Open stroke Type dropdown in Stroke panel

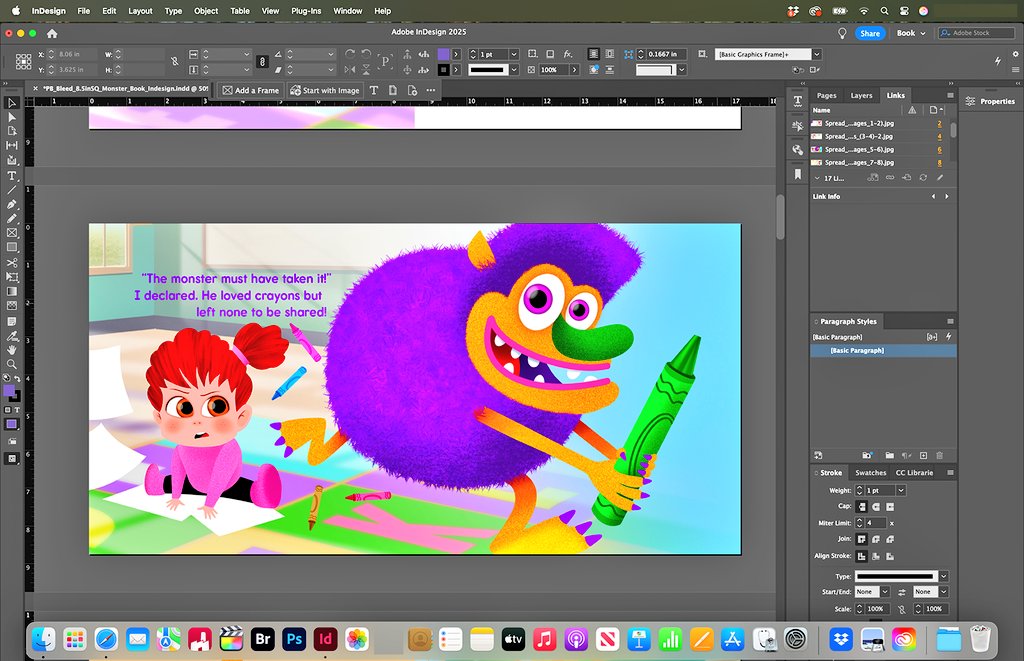pyautogui.click(x=944, y=576)
